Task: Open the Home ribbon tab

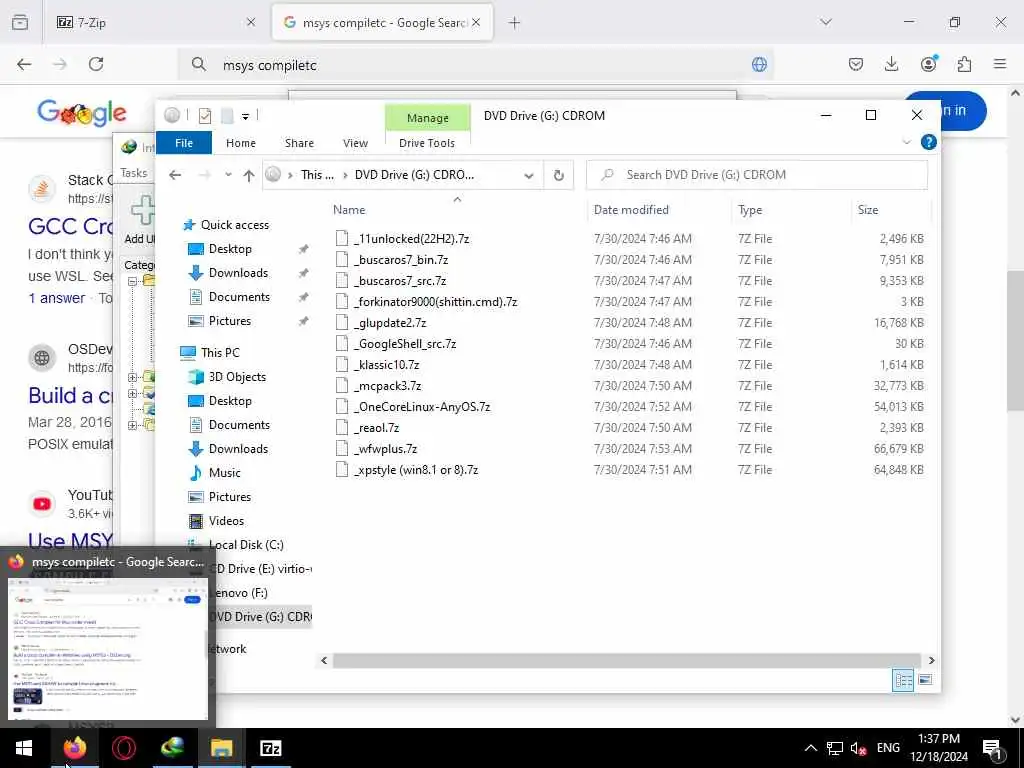Action: pyautogui.click(x=241, y=143)
